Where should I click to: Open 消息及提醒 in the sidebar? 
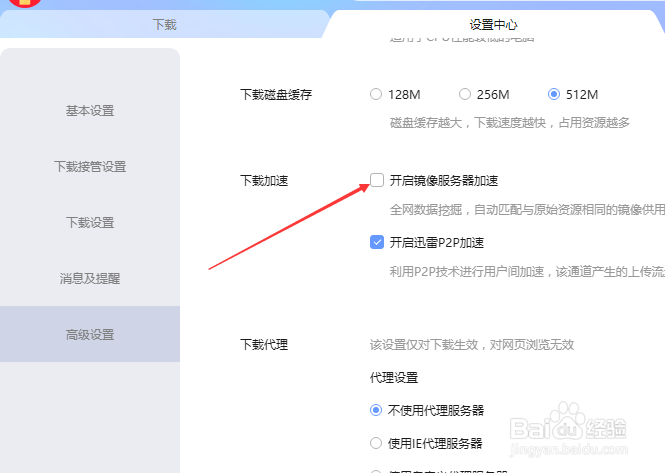point(90,279)
